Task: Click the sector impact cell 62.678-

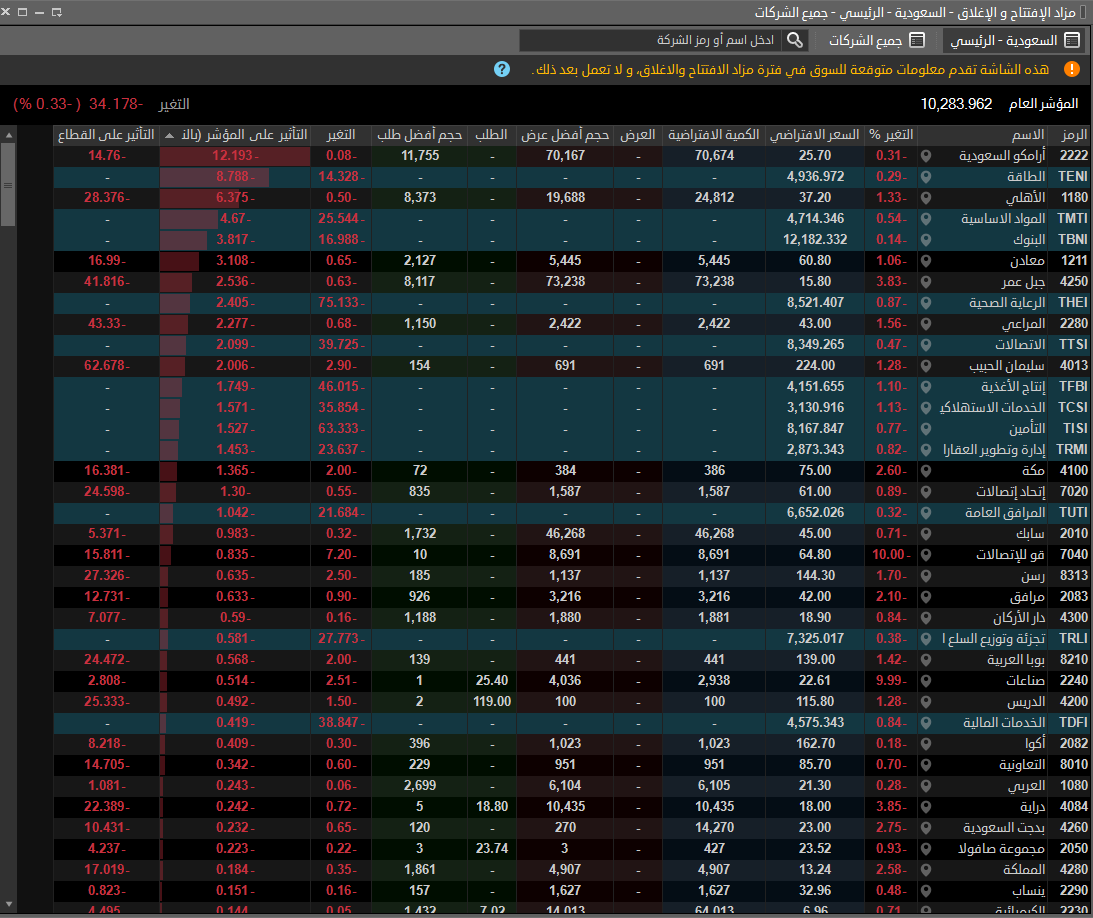Action: coord(107,366)
